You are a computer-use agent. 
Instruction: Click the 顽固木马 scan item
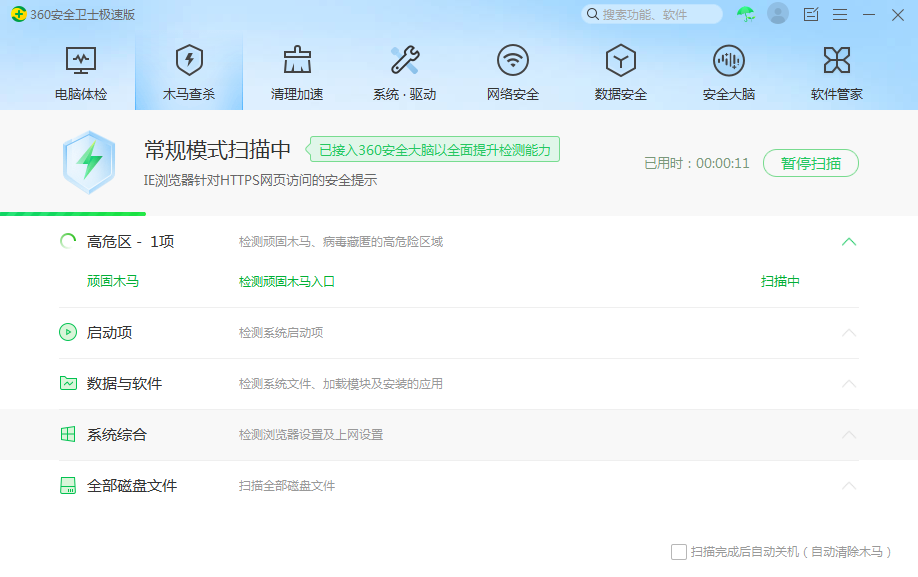[113, 281]
